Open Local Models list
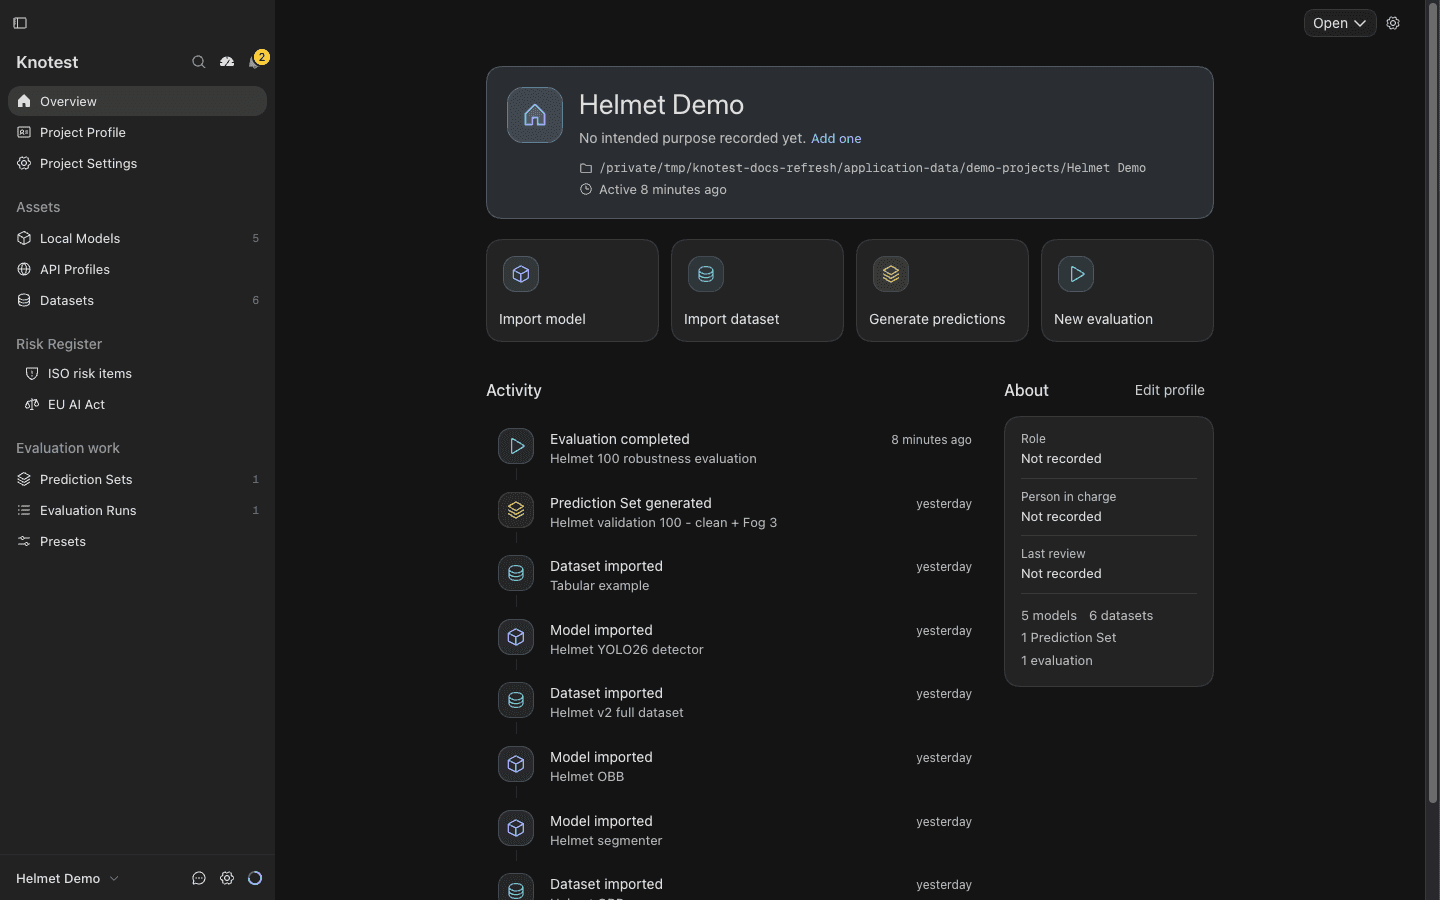 click(x=137, y=238)
